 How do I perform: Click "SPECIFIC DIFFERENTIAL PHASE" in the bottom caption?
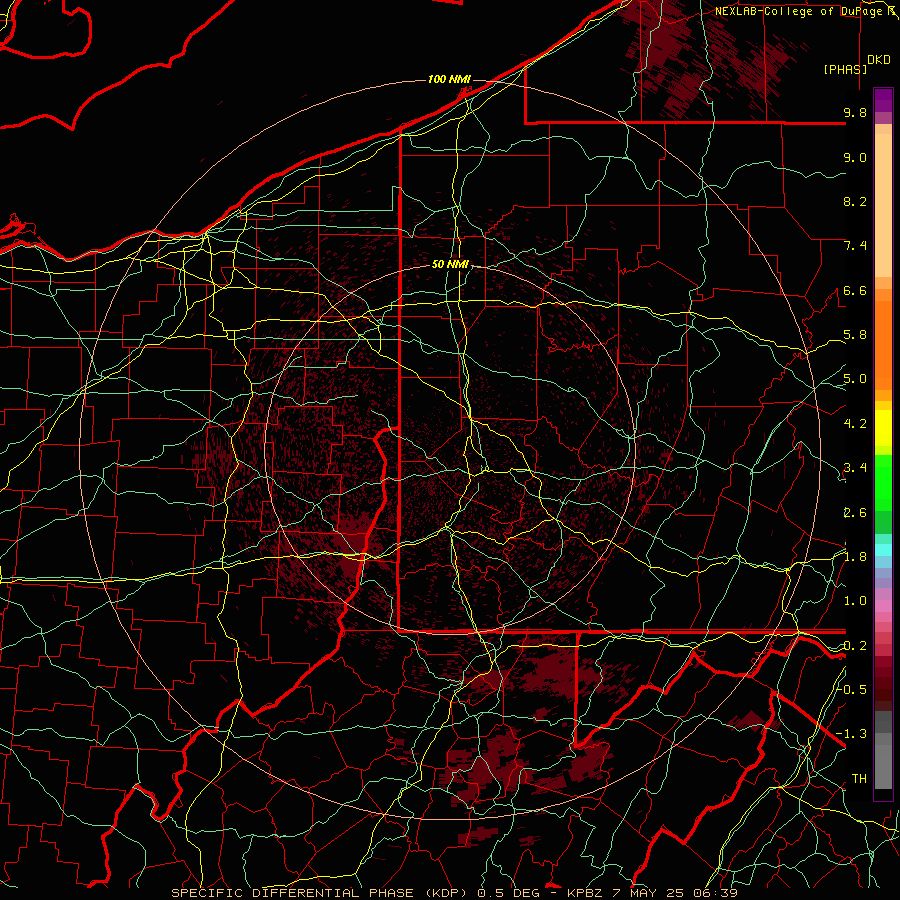coord(292,893)
